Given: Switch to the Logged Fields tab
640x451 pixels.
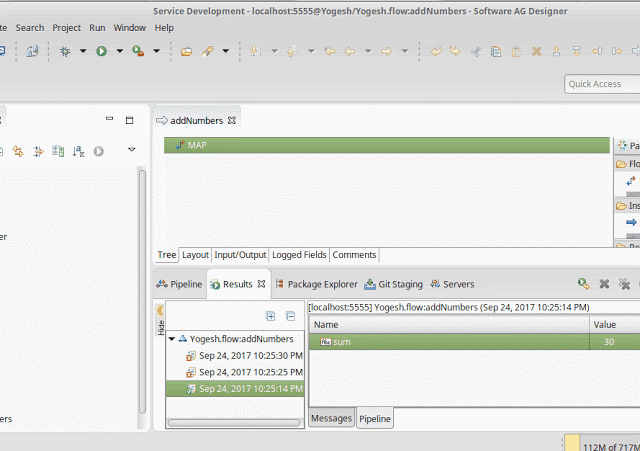Looking at the screenshot, I should [x=299, y=255].
